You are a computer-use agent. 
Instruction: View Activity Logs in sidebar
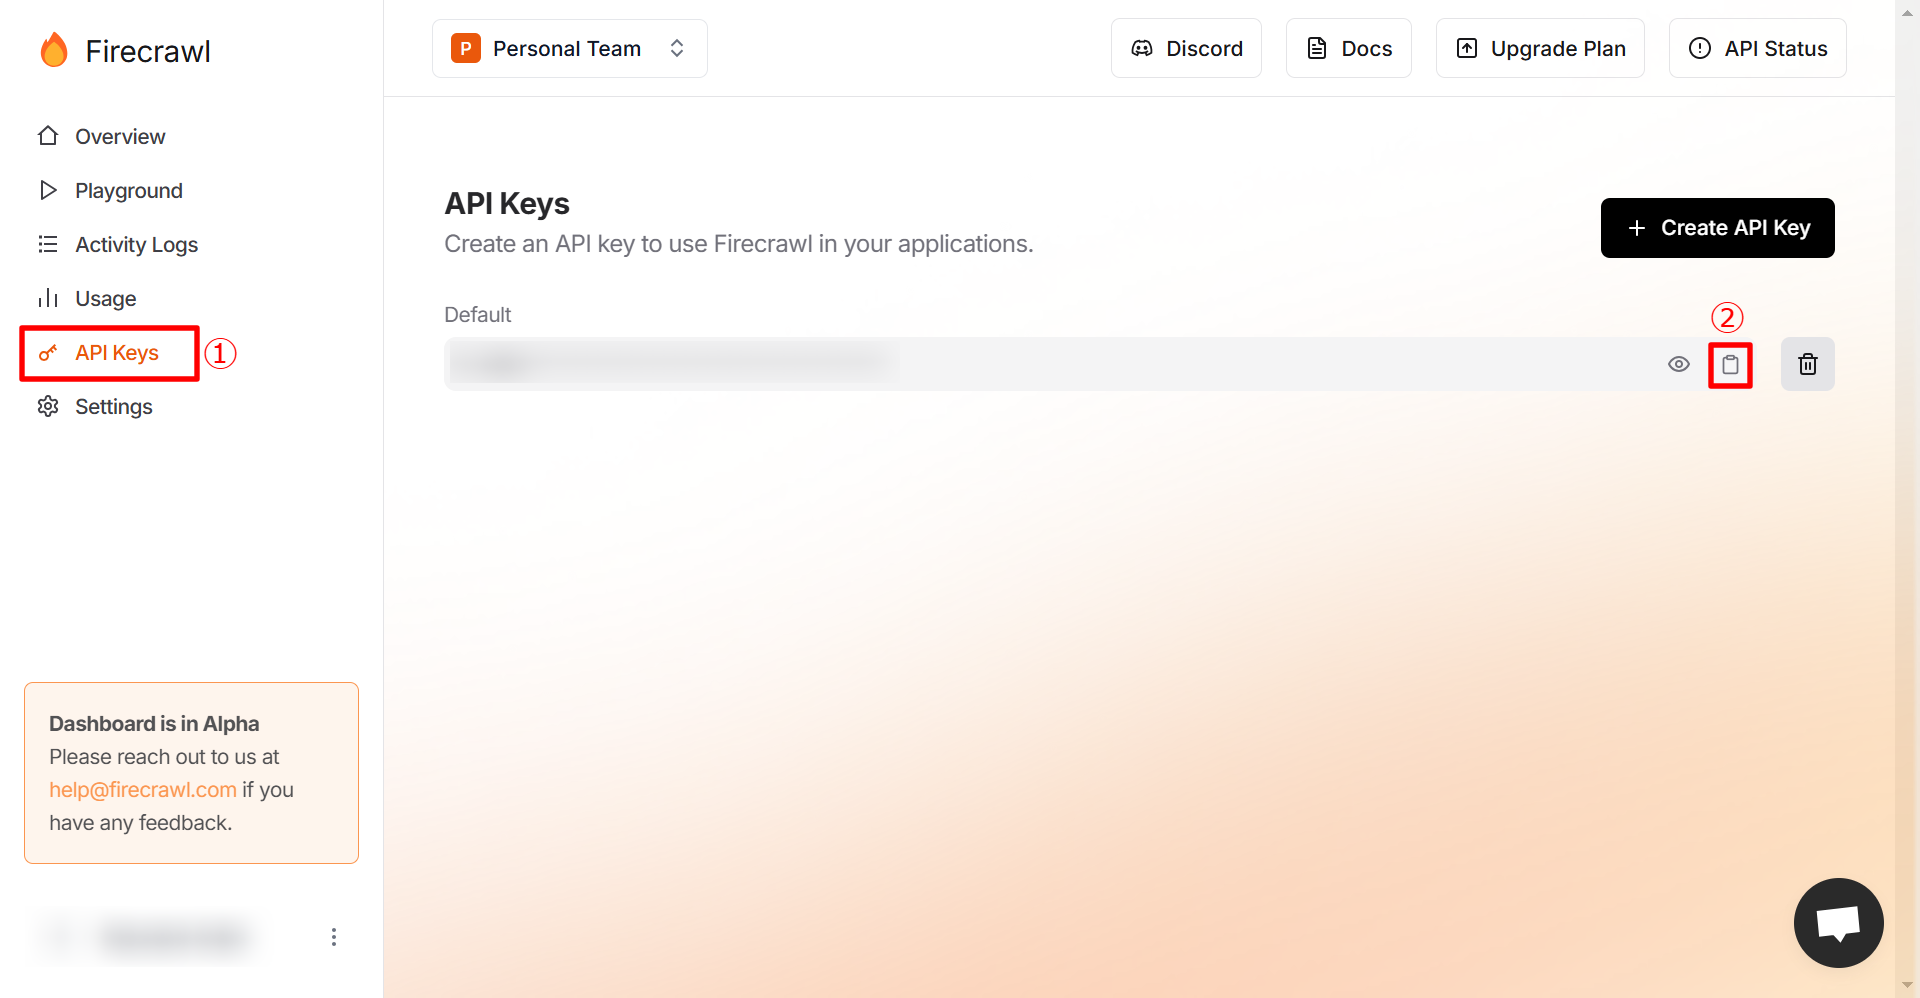136,244
